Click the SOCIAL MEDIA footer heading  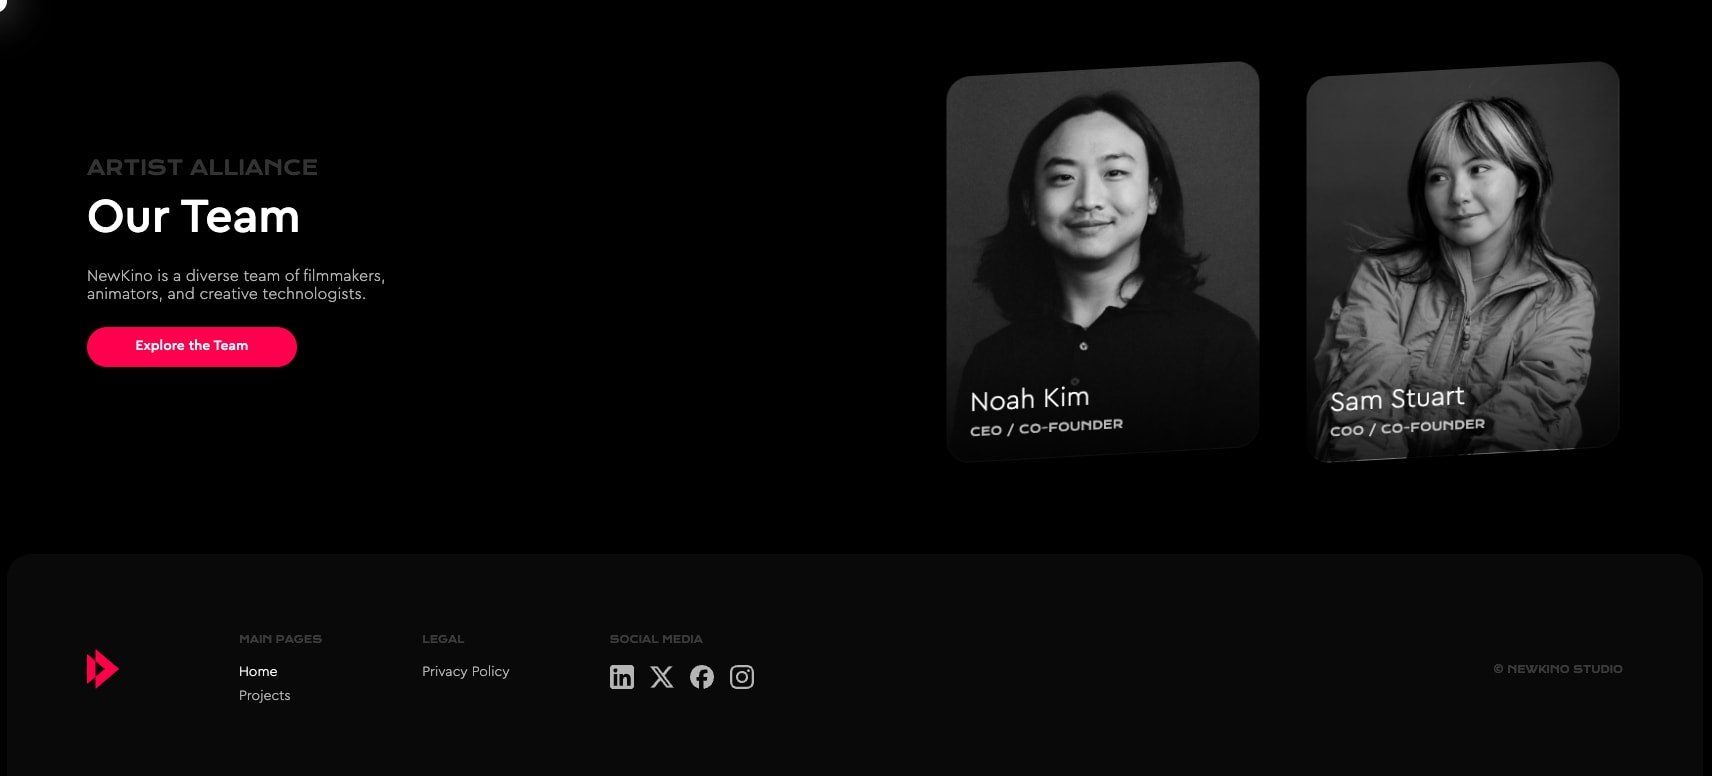pyautogui.click(x=656, y=639)
